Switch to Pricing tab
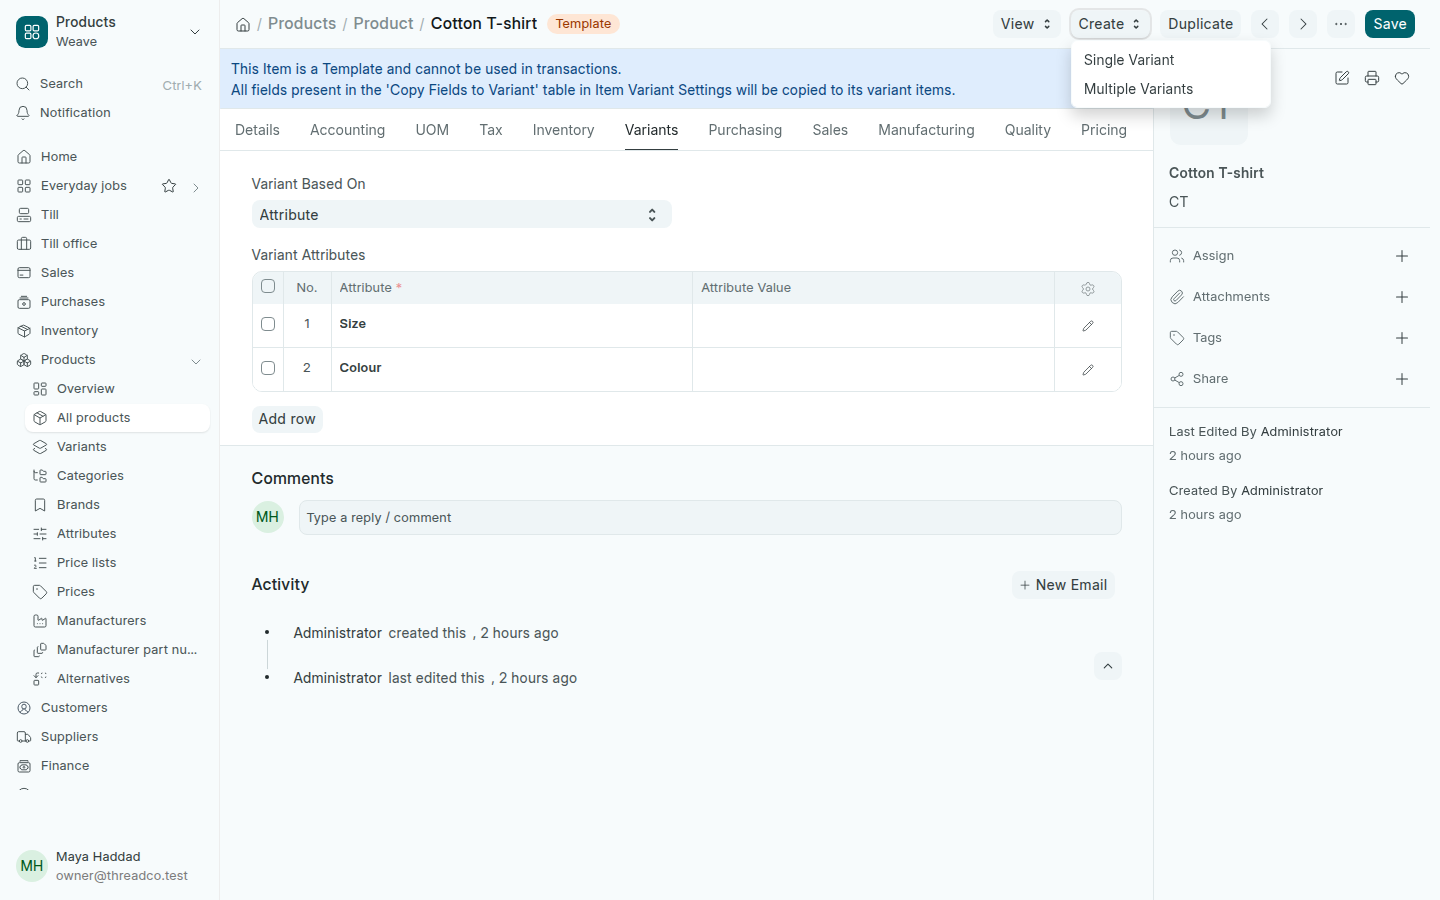This screenshot has width=1440, height=900. tap(1104, 130)
